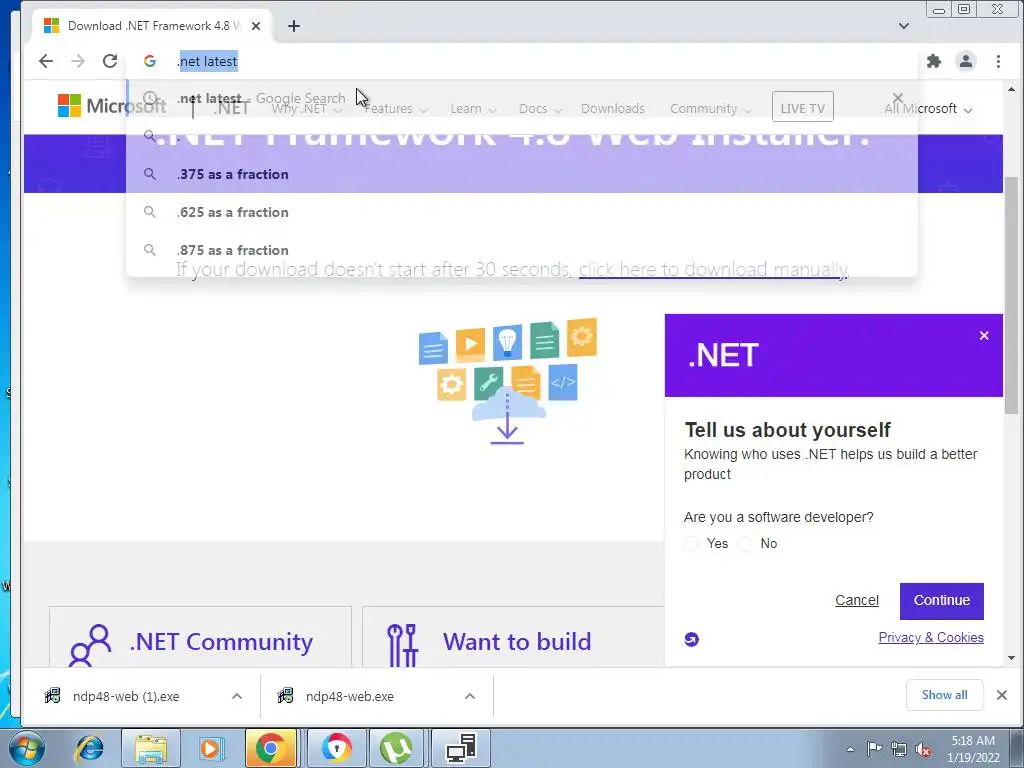This screenshot has height=768, width=1024.
Task: Click the LIVE TV button
Action: click(803, 107)
